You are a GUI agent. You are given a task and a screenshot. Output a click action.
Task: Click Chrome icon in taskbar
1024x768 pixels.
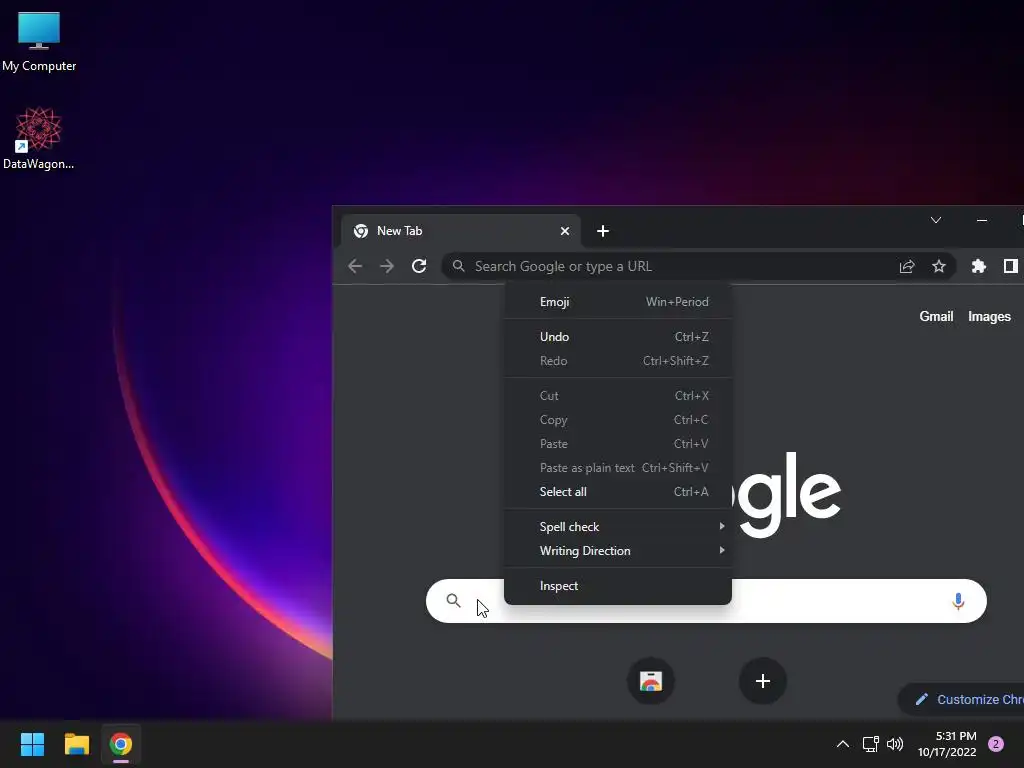click(121, 744)
